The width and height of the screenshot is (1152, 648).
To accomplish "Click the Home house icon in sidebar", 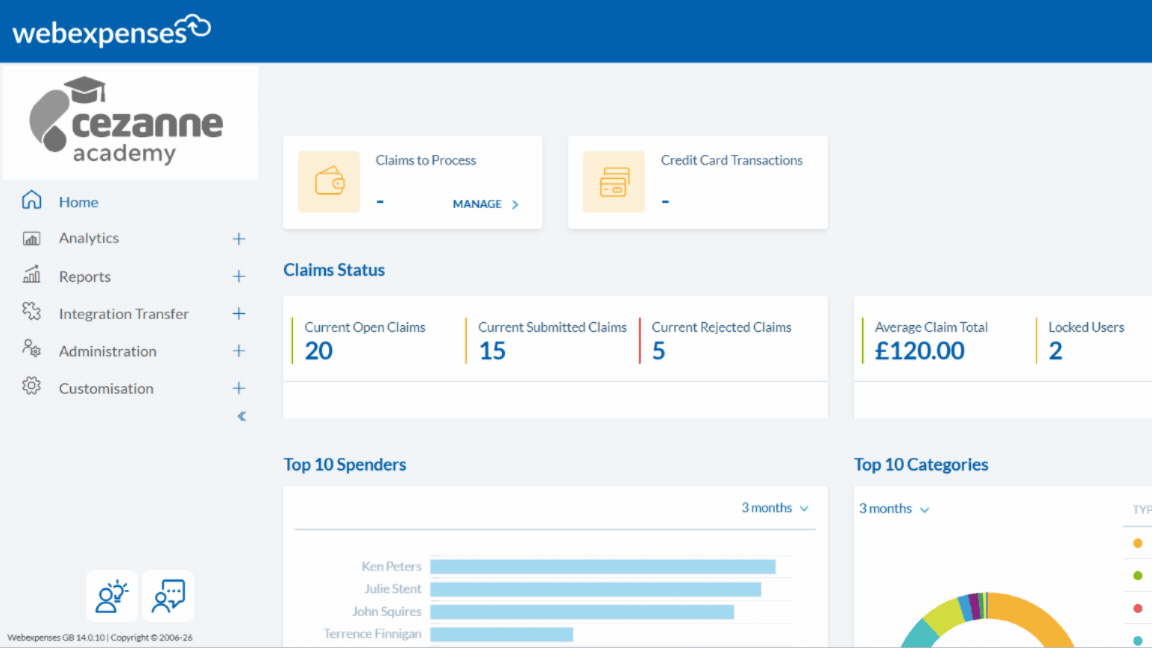I will coord(32,201).
